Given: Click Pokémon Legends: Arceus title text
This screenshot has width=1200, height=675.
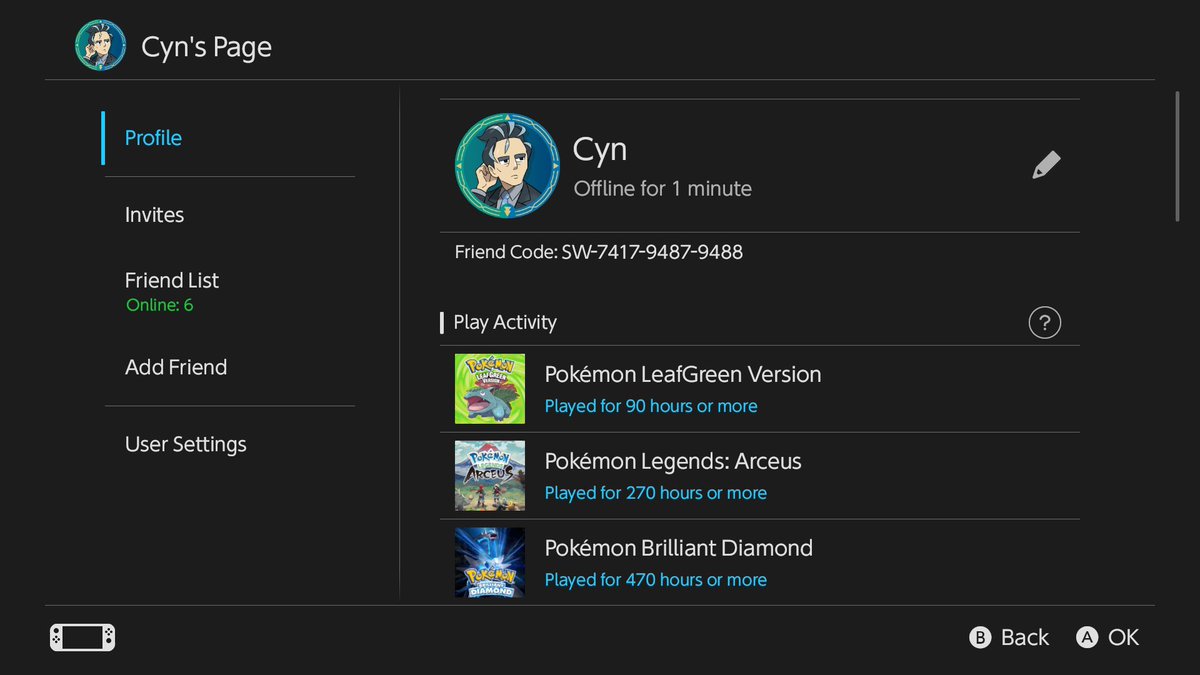Looking at the screenshot, I should click(x=673, y=461).
